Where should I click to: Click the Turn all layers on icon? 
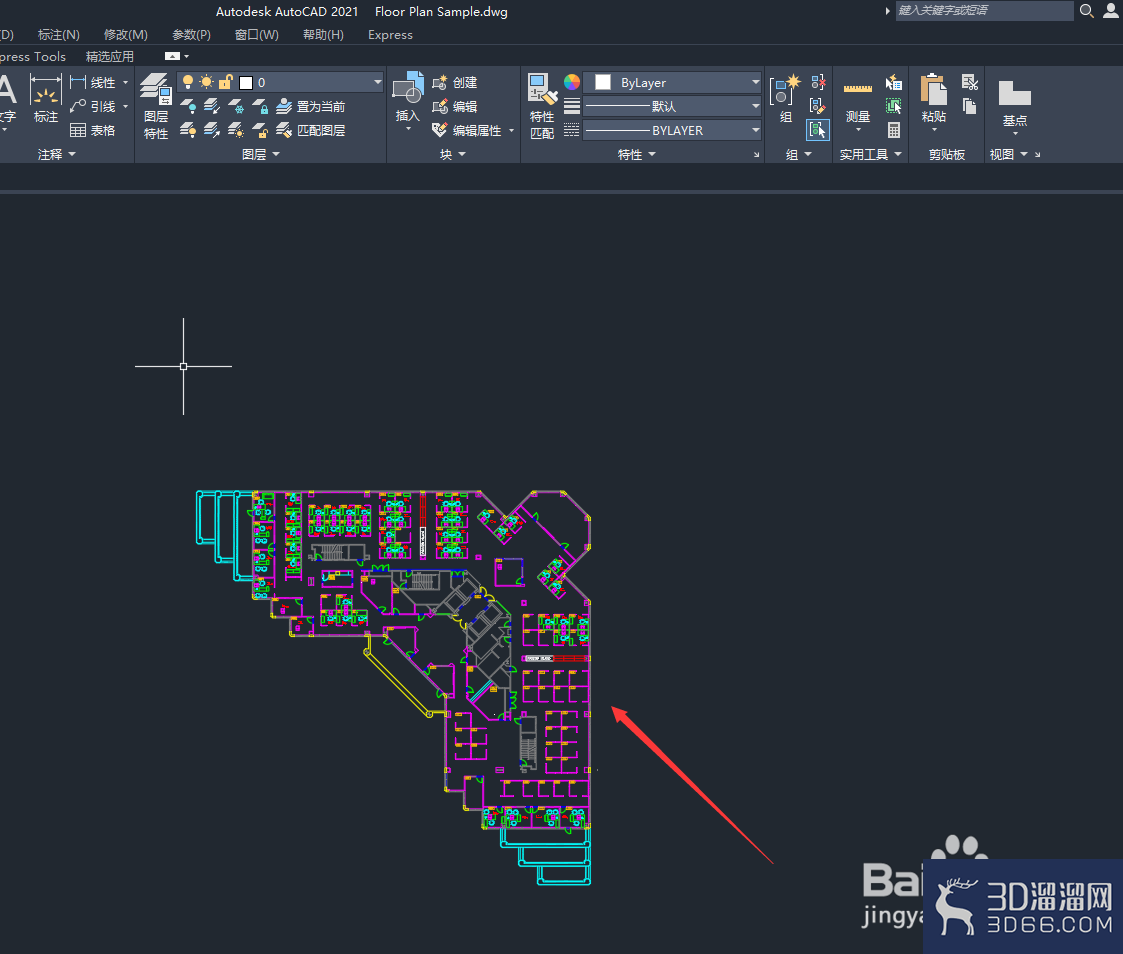coord(188,130)
